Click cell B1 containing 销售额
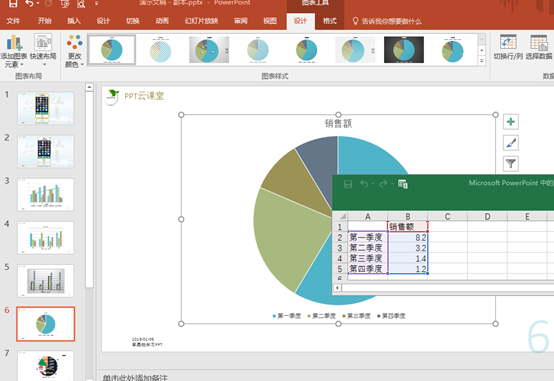 407,227
